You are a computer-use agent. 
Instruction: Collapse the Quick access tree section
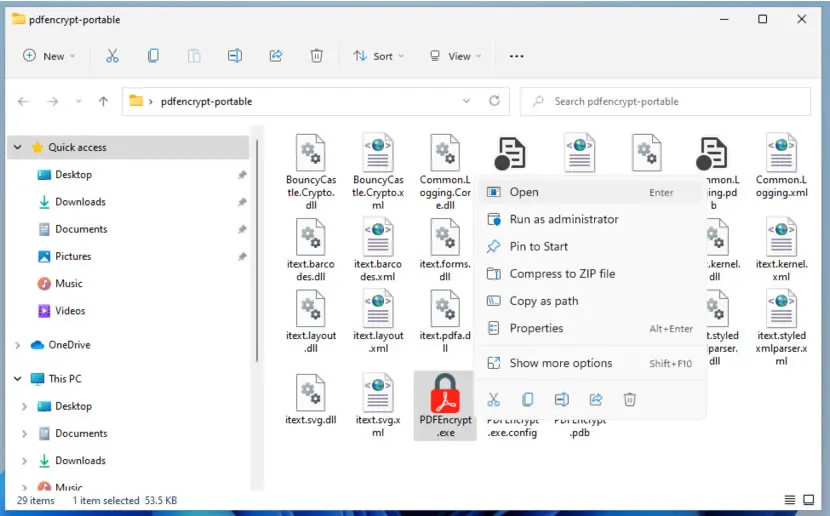(x=18, y=147)
